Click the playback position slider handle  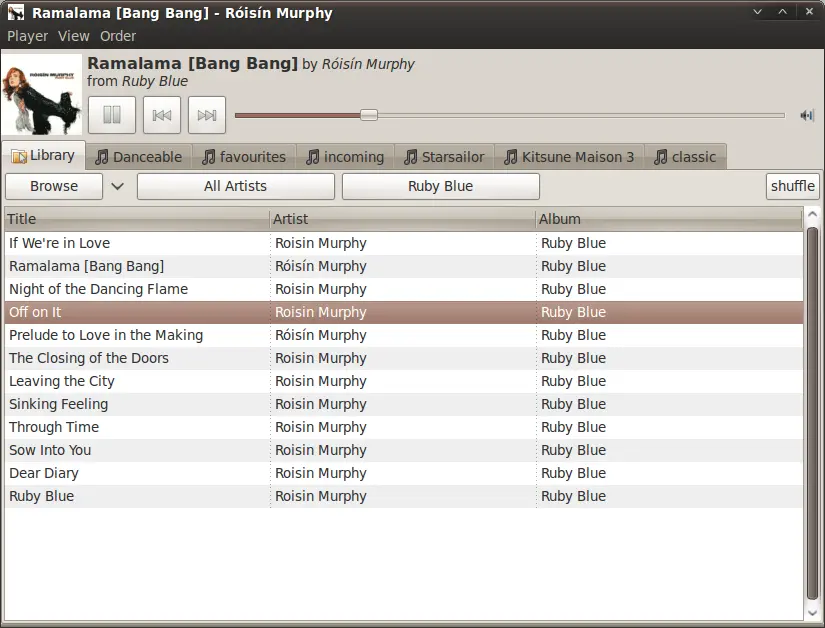point(369,115)
